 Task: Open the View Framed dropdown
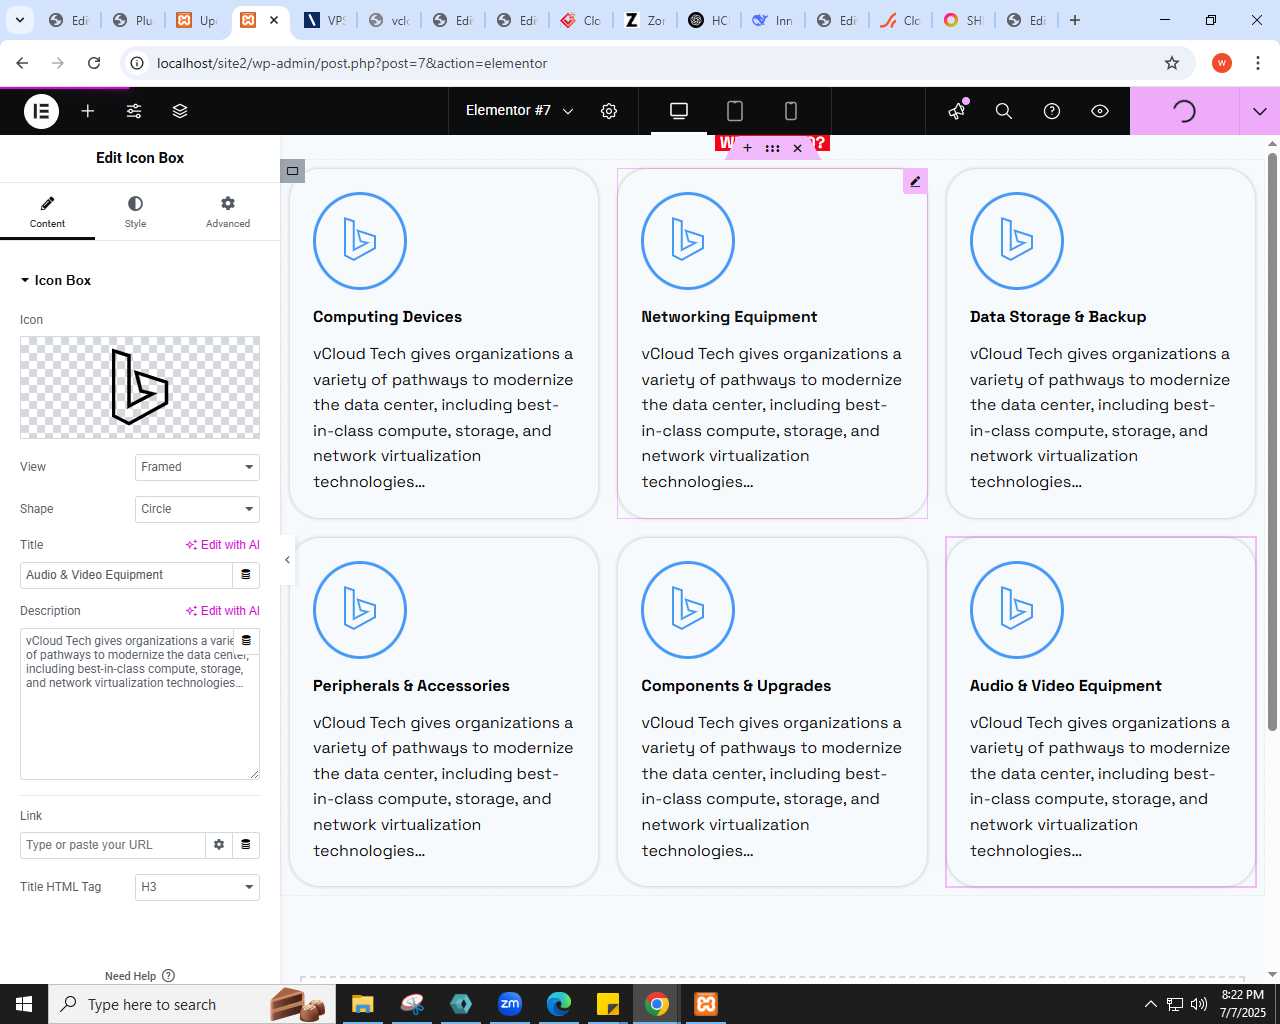coord(197,467)
